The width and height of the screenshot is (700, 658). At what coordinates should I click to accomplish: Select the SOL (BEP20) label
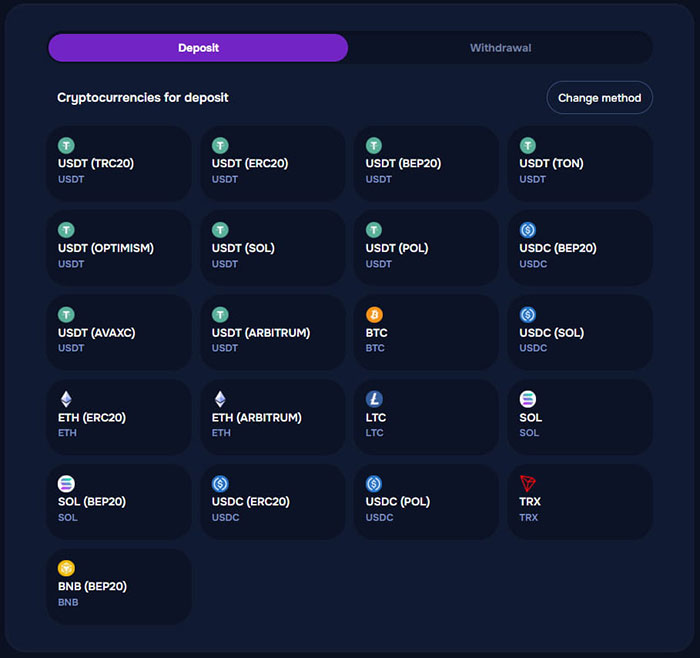[92, 502]
